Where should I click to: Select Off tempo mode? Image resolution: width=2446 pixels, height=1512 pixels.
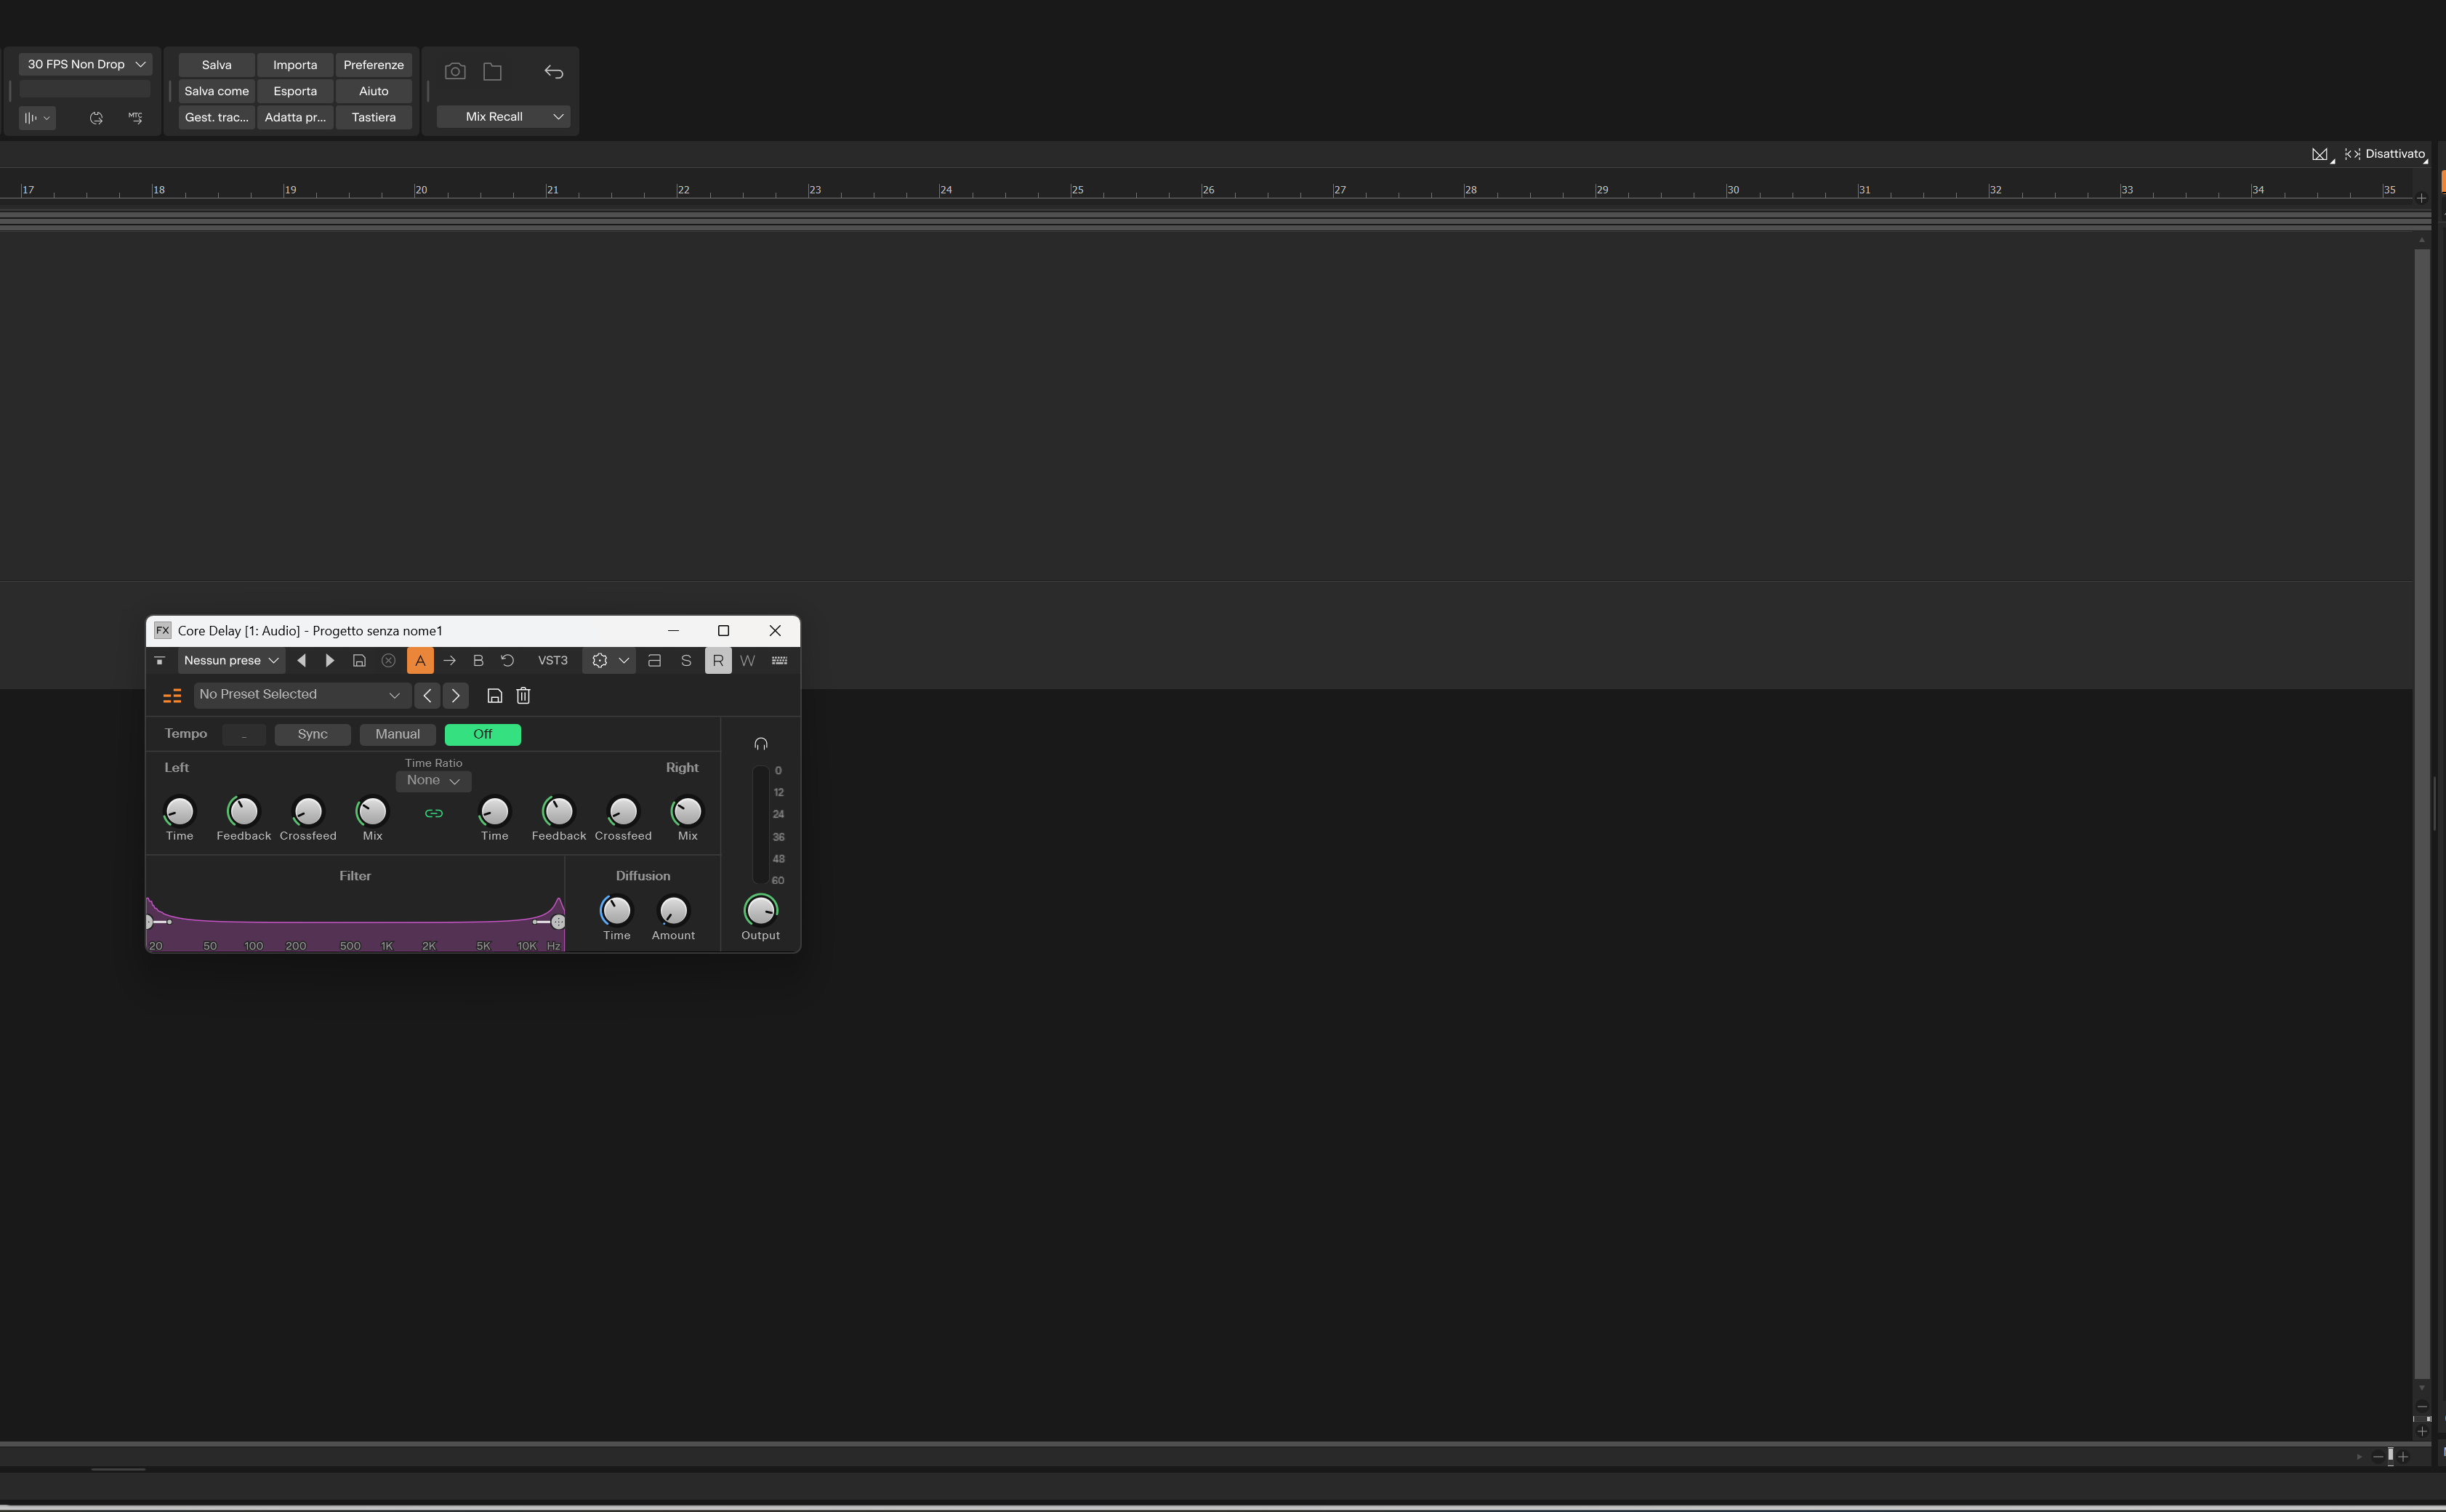pyautogui.click(x=482, y=735)
